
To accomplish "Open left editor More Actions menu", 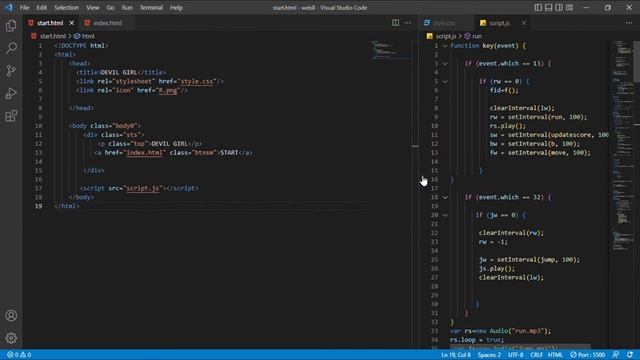I will 408,23.
